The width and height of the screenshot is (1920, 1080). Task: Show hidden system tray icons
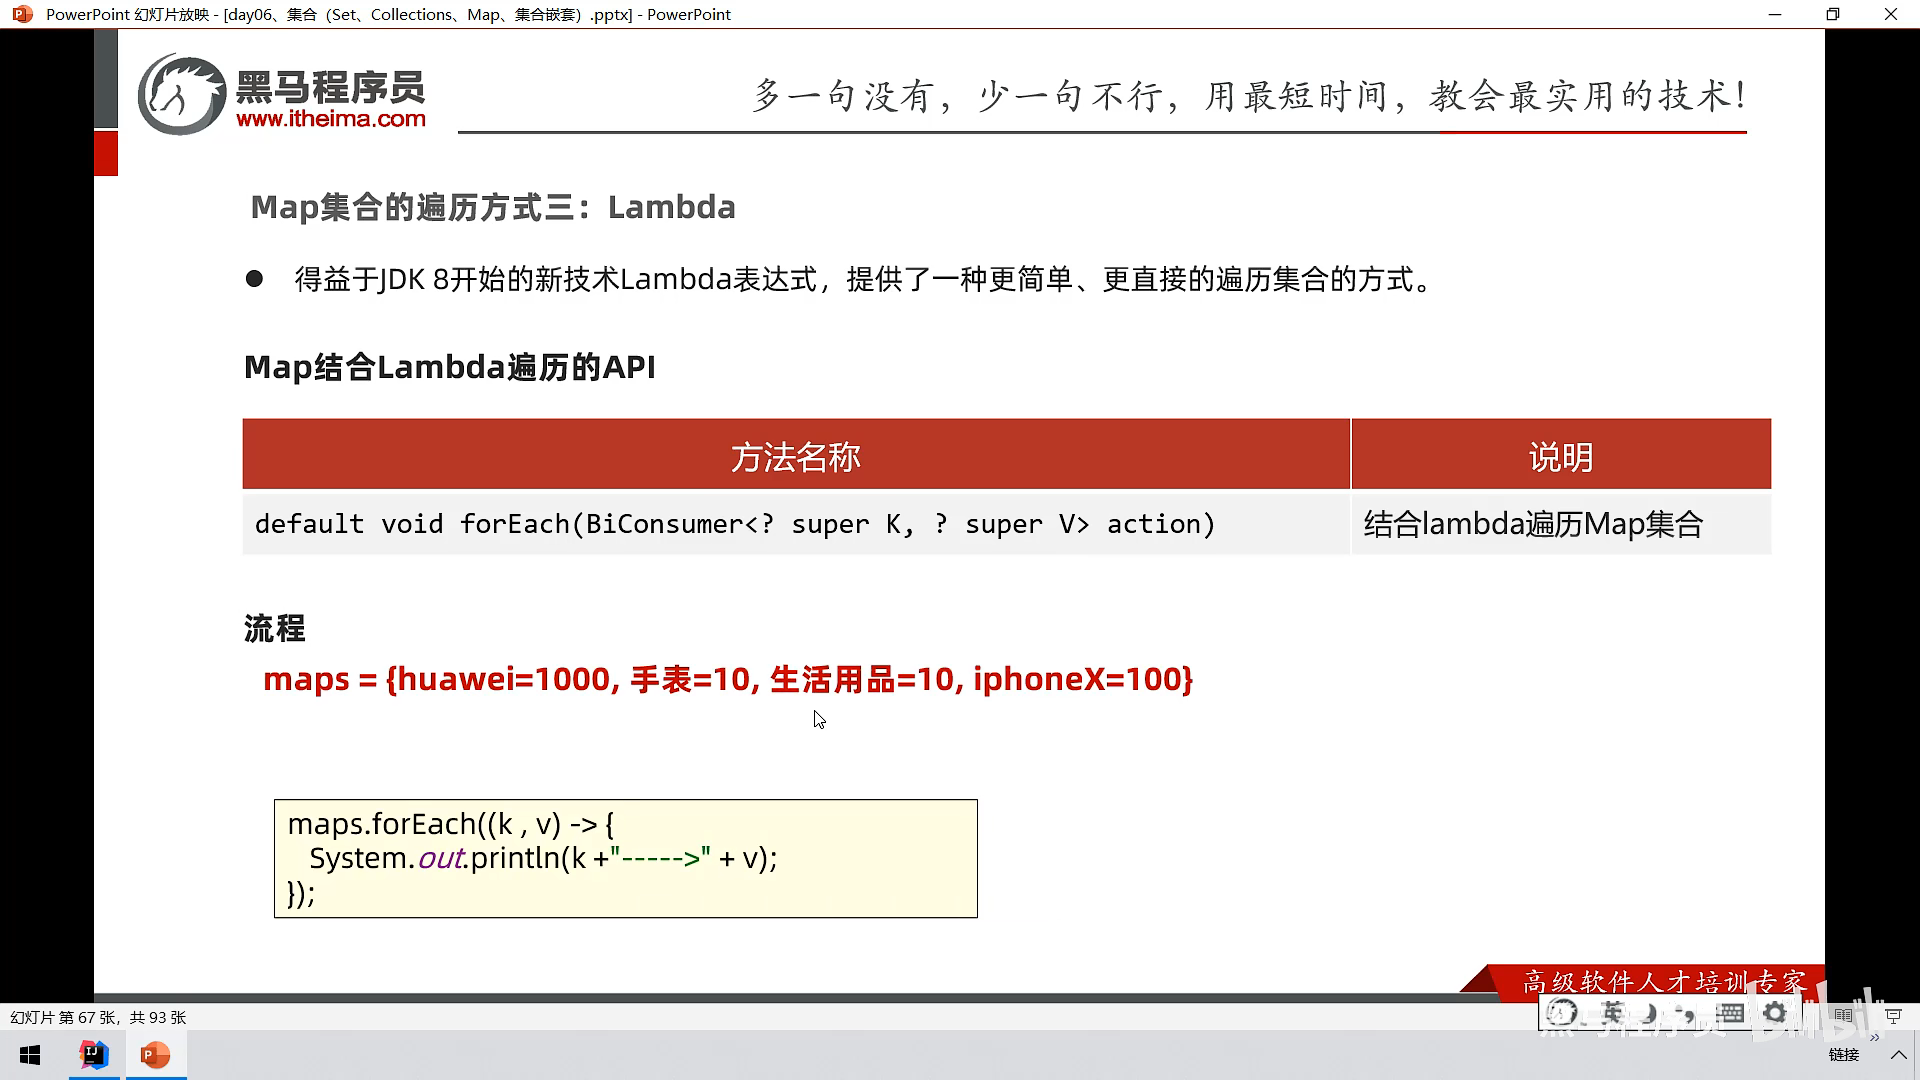(x=1898, y=1055)
